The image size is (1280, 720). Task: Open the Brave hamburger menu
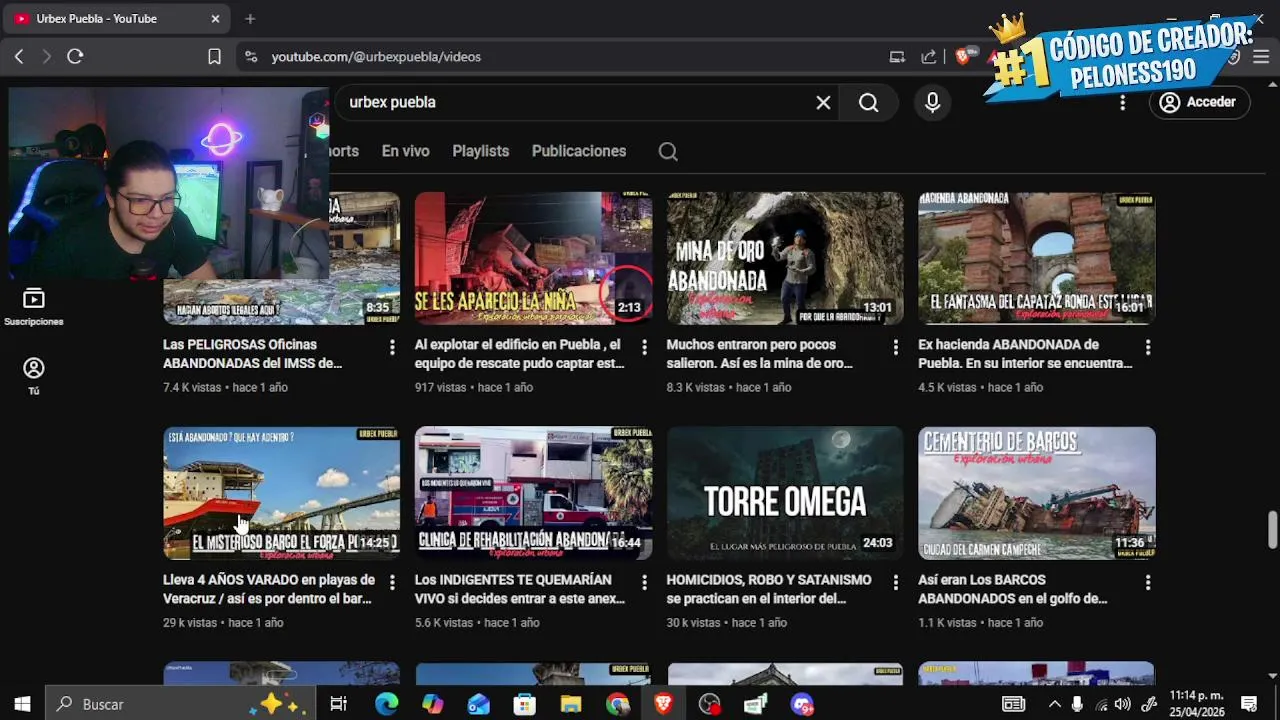1261,57
